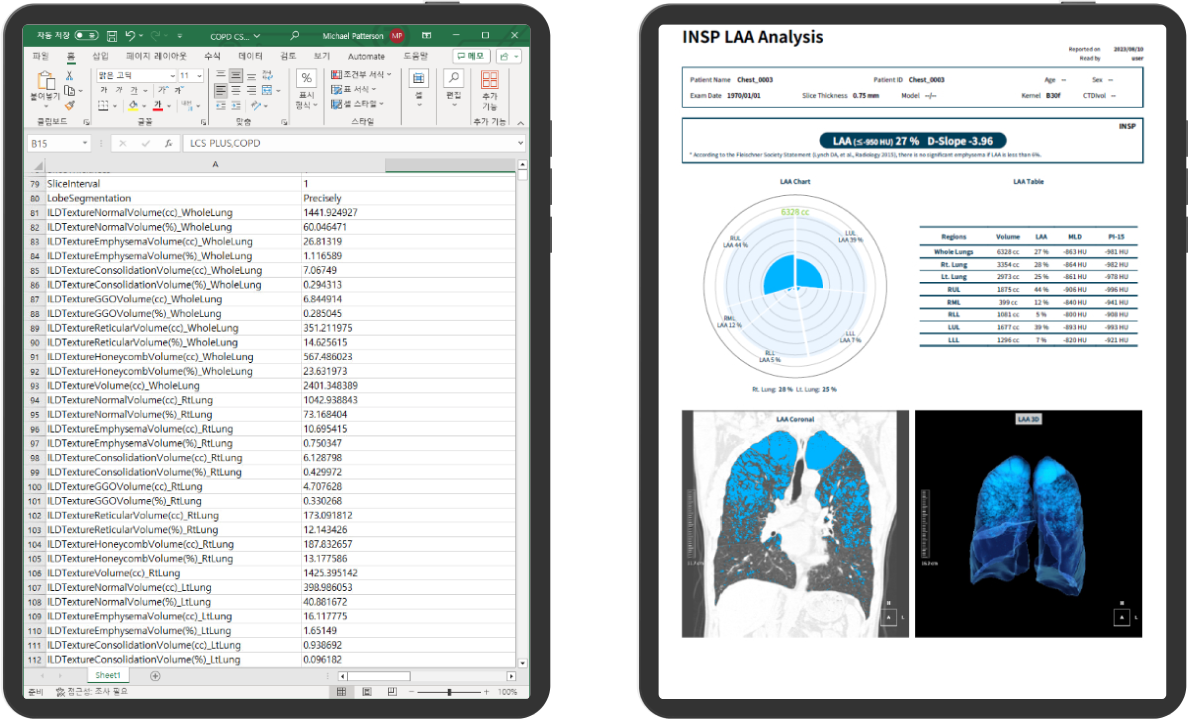Toggle center horizontal alignment

click(236, 91)
